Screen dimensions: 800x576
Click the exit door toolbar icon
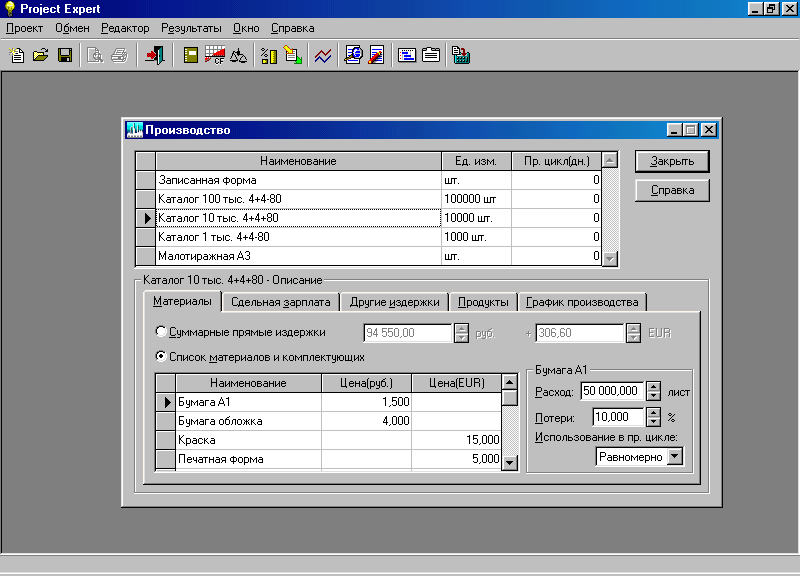[155, 55]
